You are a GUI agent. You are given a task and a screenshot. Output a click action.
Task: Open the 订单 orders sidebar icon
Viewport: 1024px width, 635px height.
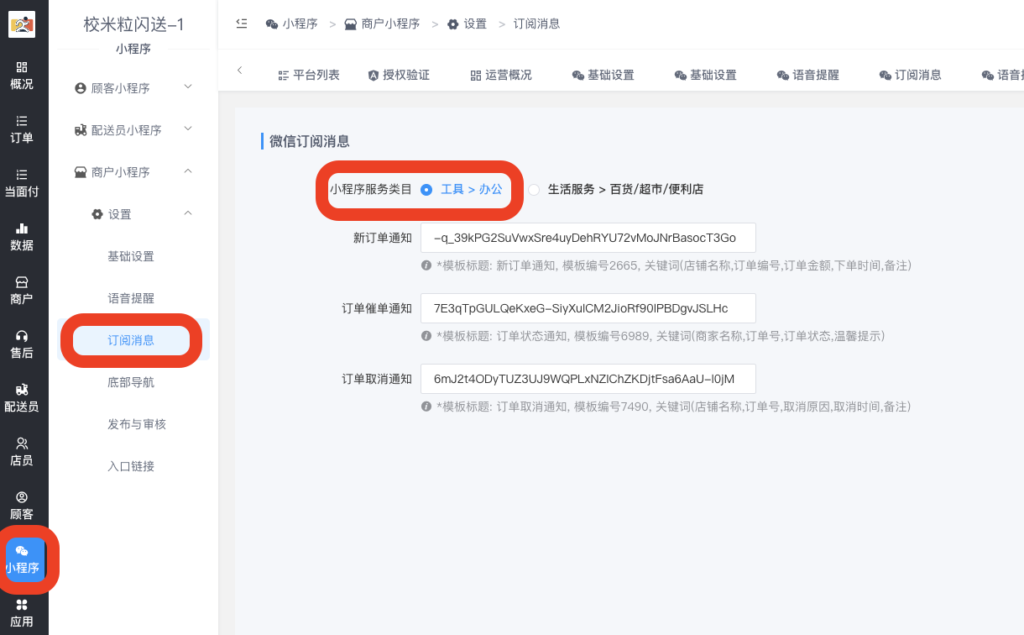[x=21, y=128]
